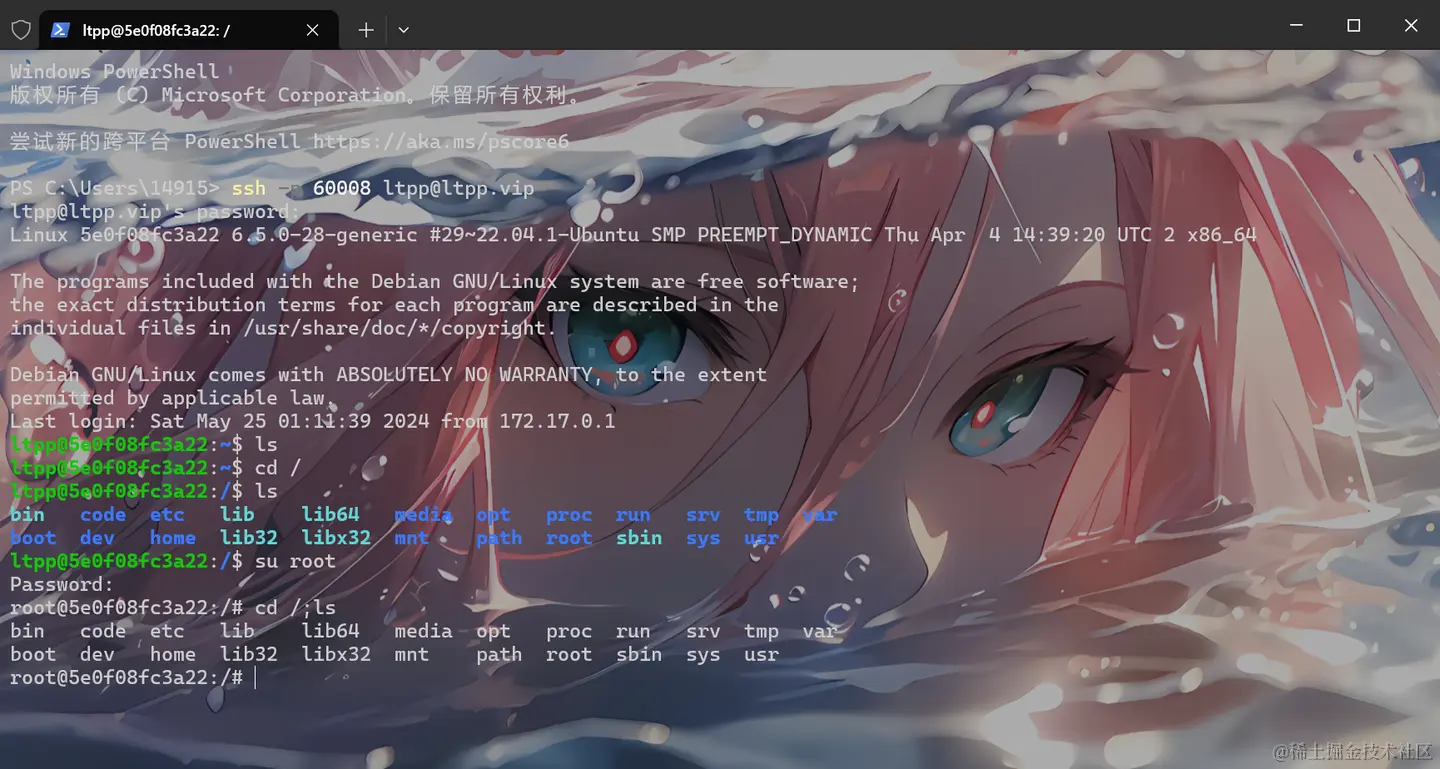Close the terminal window

(1411, 26)
